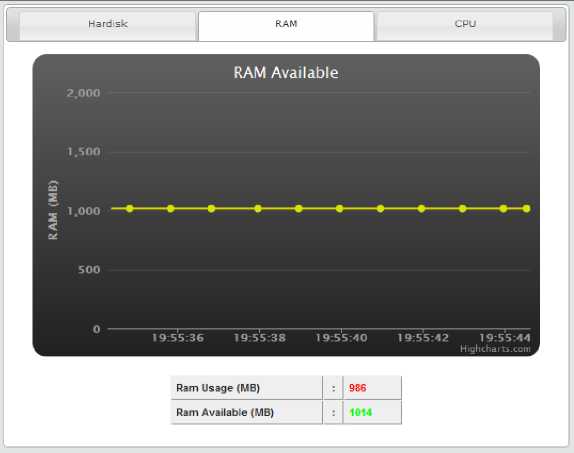
Task: Click the red 986 RAM usage value
Action: tap(358, 388)
